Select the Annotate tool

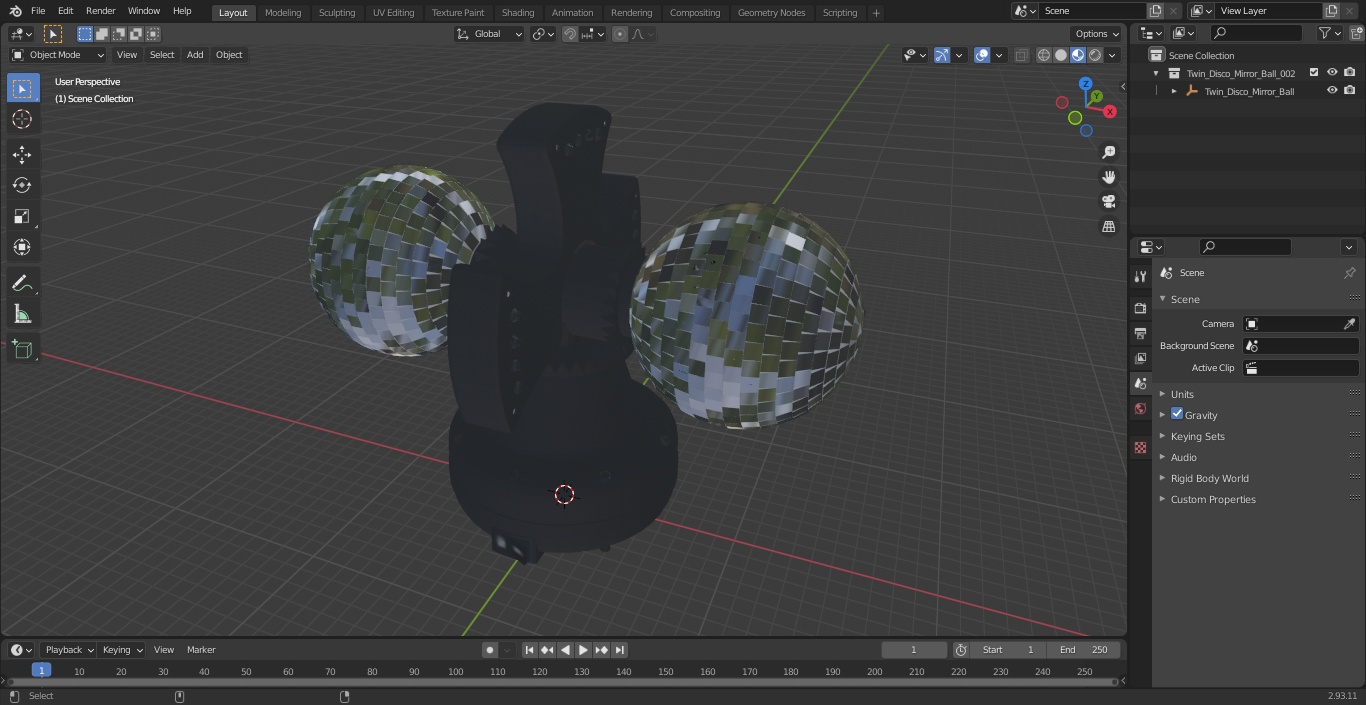22,284
